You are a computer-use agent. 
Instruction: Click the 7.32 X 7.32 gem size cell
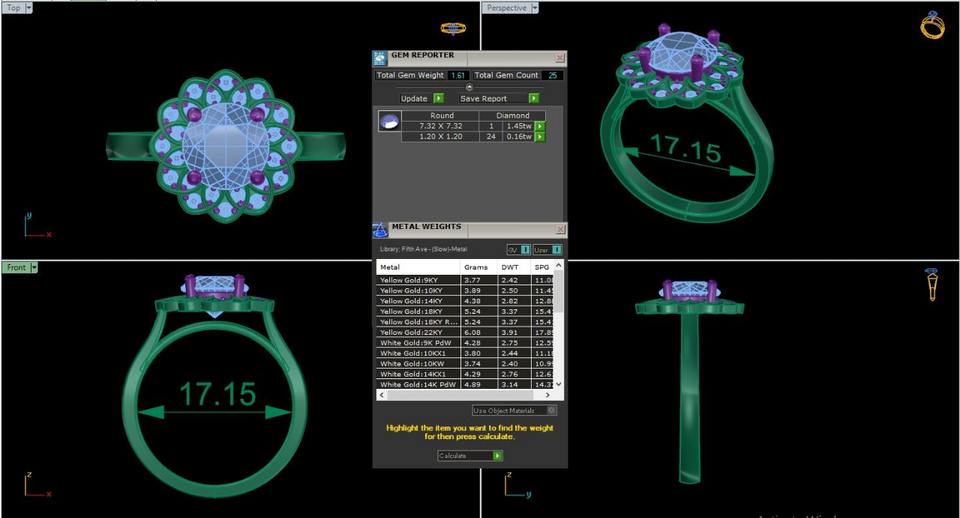[440, 126]
